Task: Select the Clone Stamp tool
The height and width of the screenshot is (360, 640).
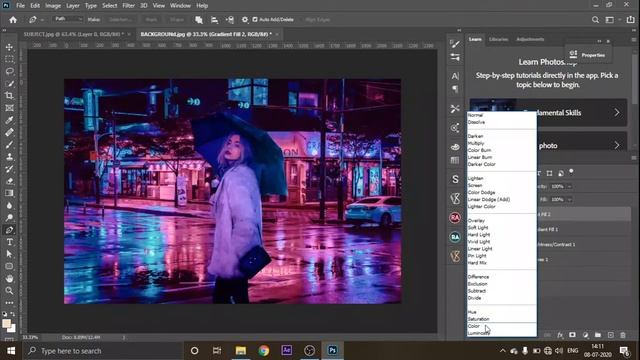Action: 9,157
